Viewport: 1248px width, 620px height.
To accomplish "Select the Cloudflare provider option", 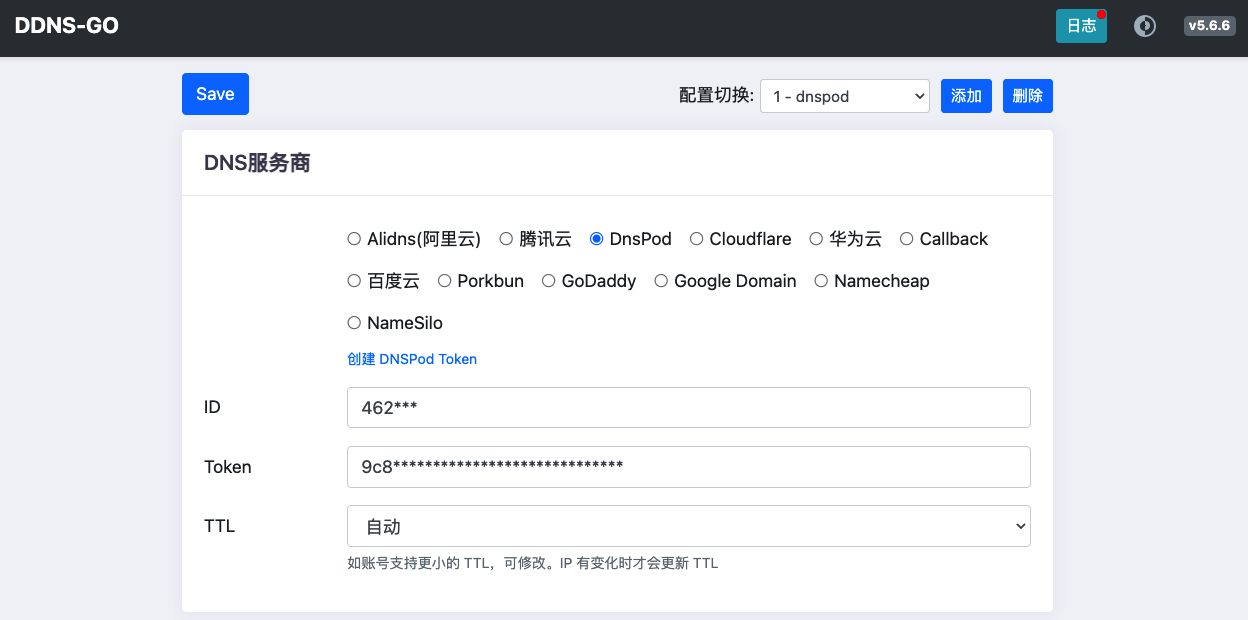I will point(696,239).
